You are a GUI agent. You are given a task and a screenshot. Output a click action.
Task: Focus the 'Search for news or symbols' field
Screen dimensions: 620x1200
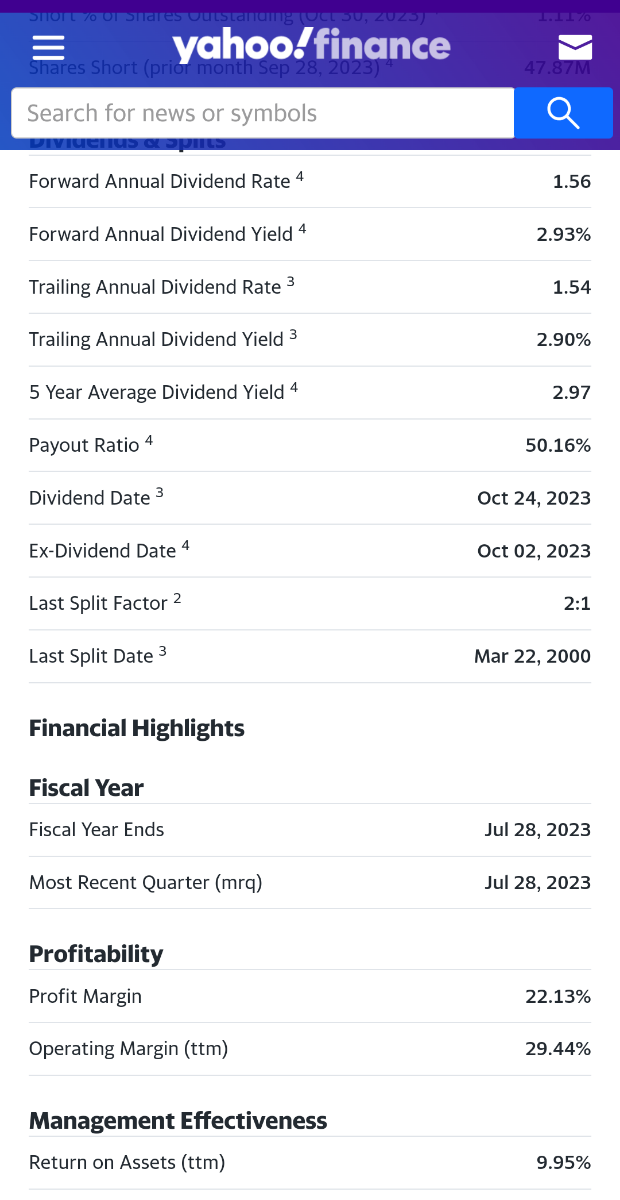(x=262, y=113)
